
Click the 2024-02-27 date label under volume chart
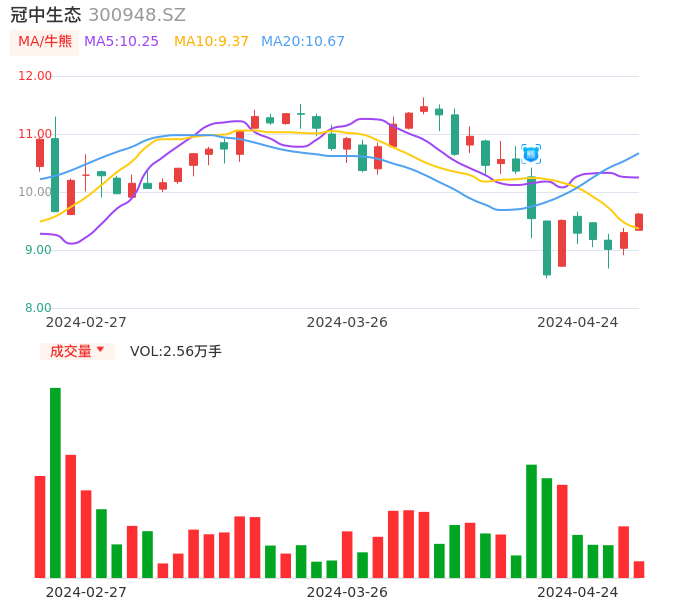(x=86, y=592)
